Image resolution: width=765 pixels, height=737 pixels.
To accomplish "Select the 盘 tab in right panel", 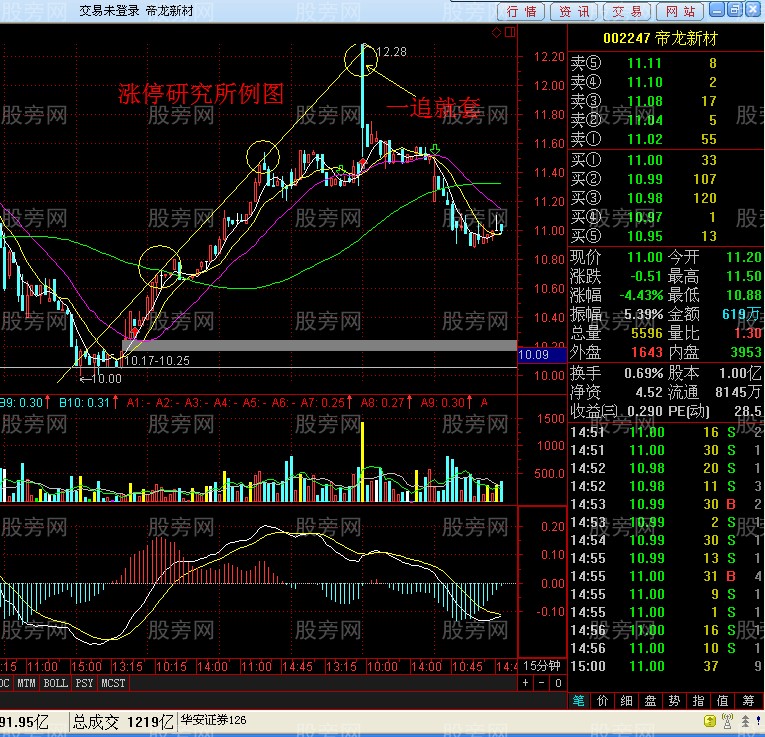I will coord(650,701).
